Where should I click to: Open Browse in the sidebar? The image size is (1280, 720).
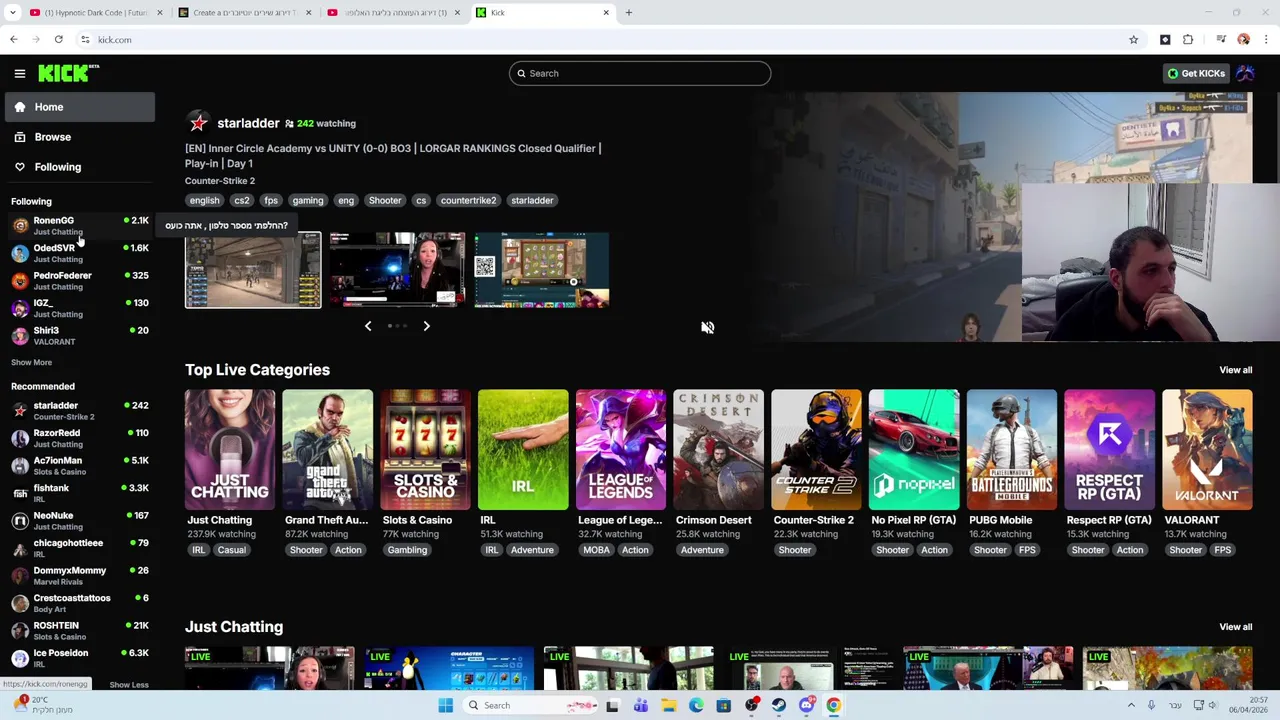pos(79,137)
